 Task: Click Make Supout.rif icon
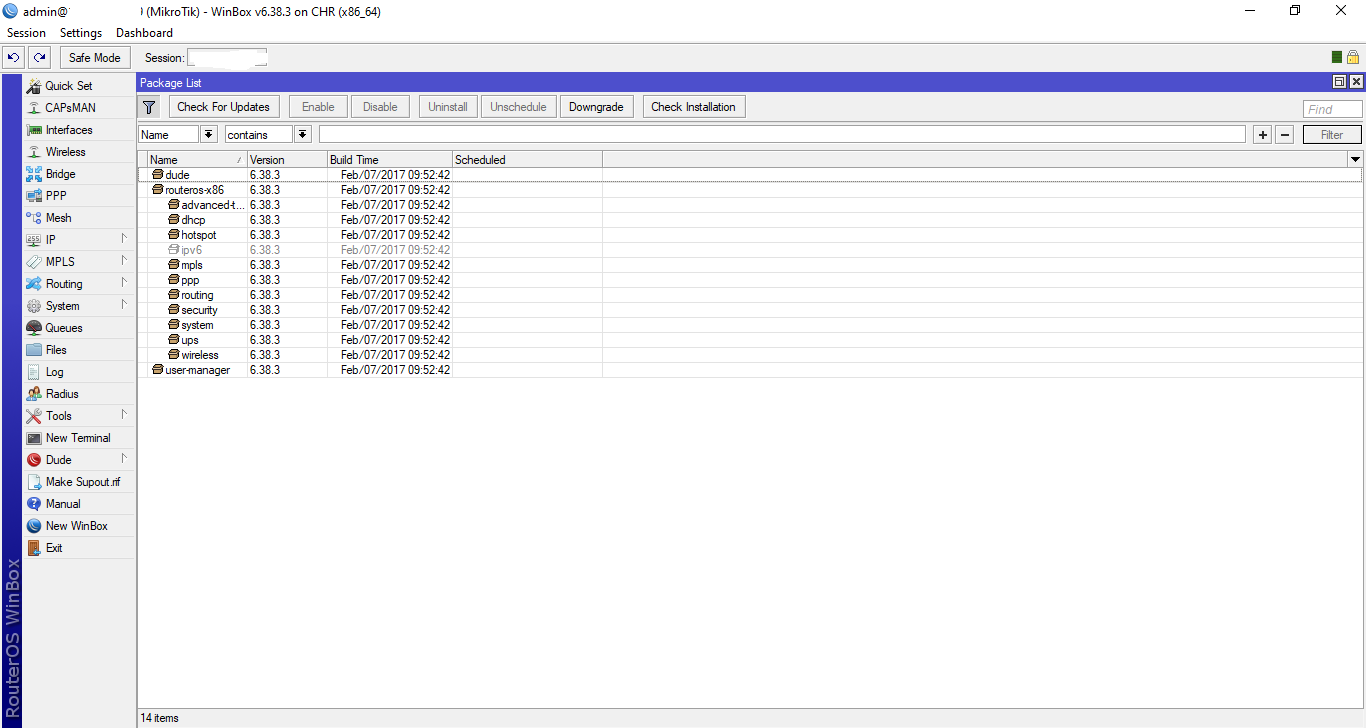[x=34, y=482]
